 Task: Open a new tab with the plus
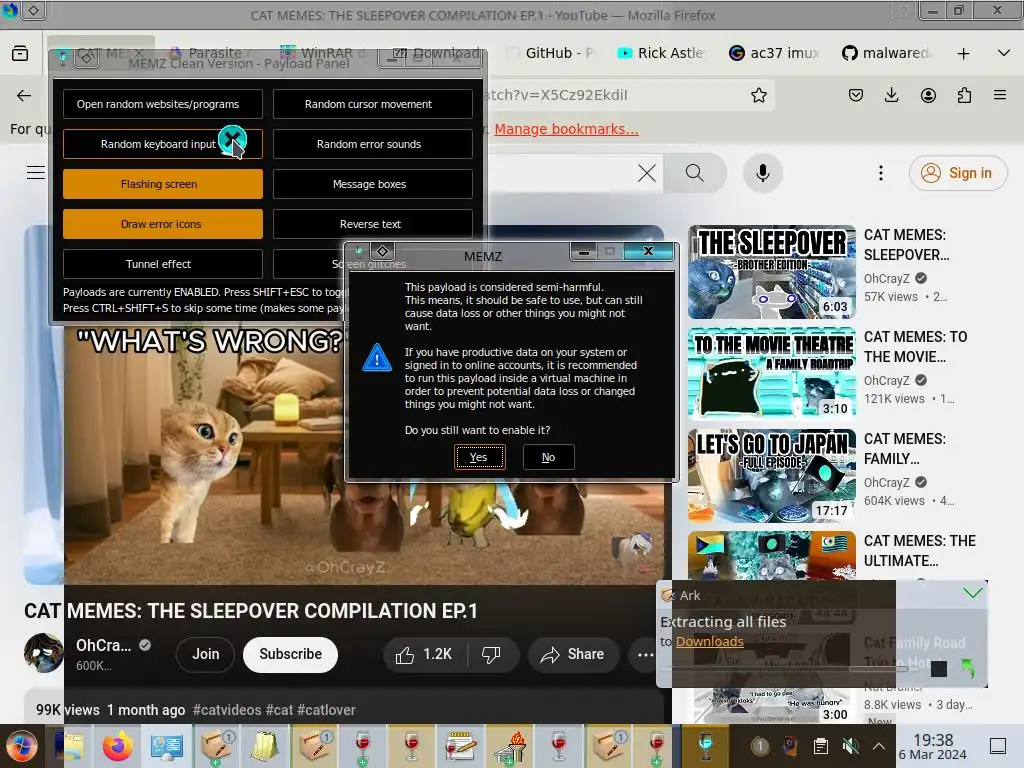point(963,54)
